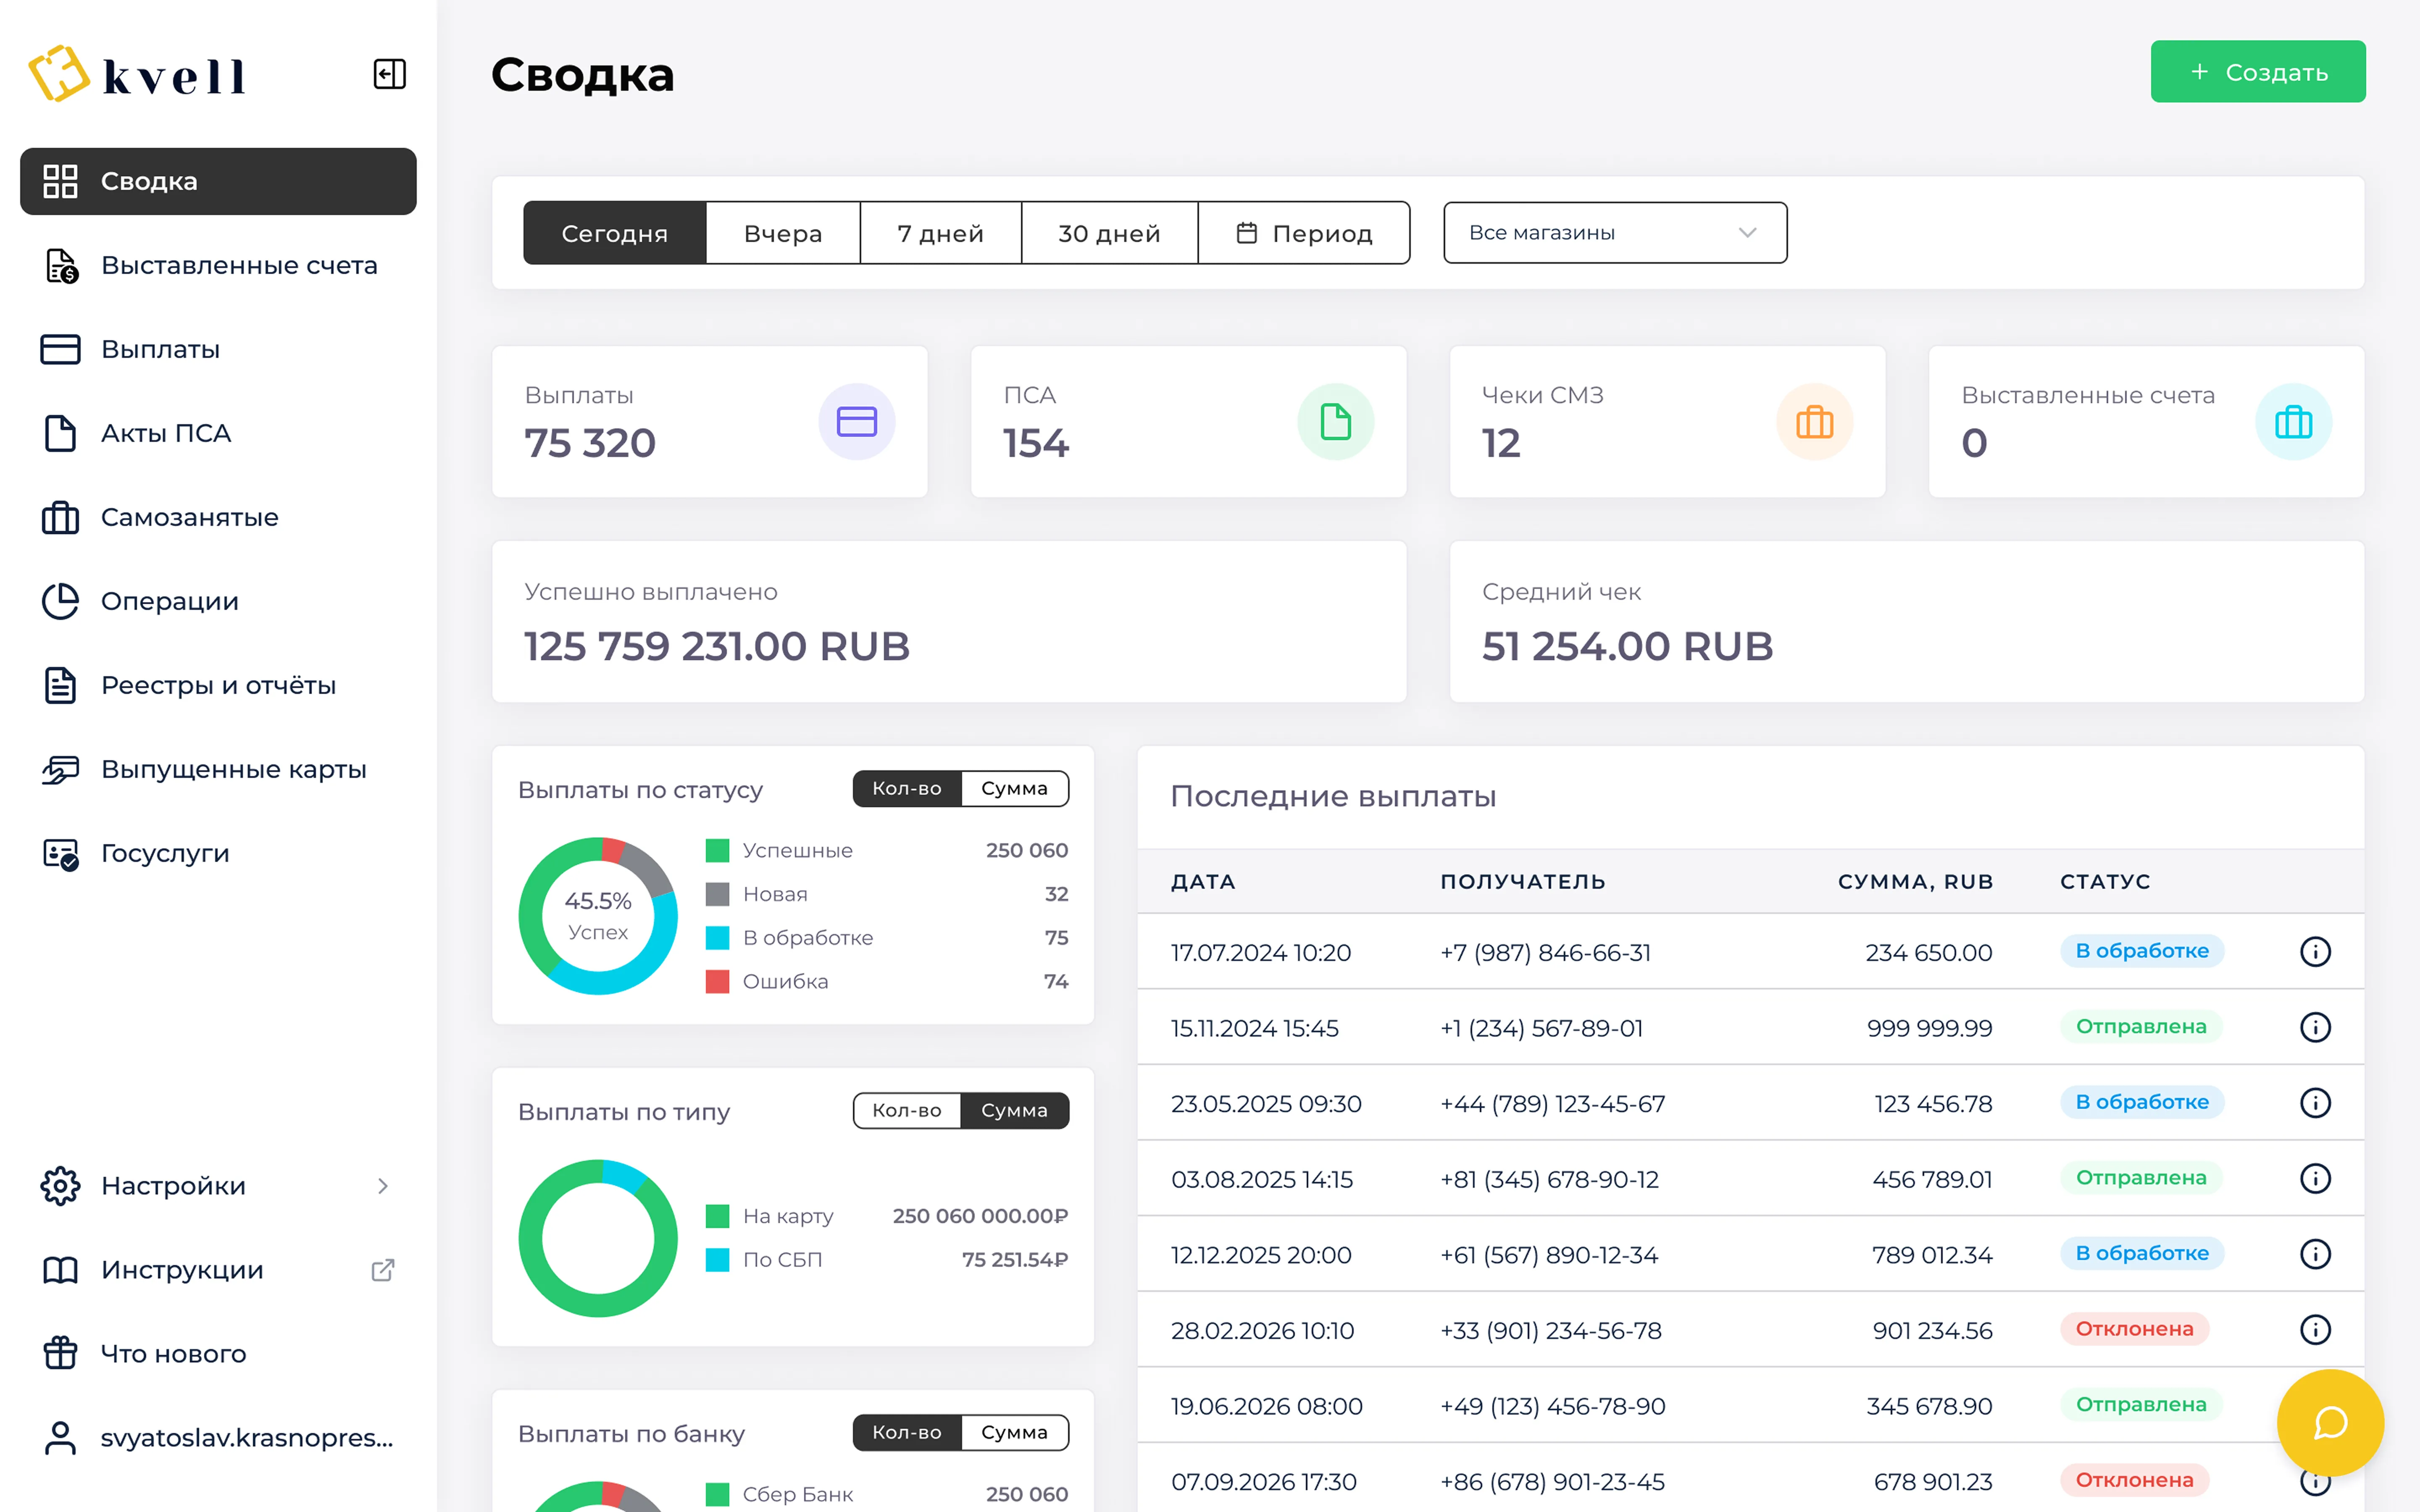
Task: Click the Госуслуги sidebar icon
Action: click(60, 854)
